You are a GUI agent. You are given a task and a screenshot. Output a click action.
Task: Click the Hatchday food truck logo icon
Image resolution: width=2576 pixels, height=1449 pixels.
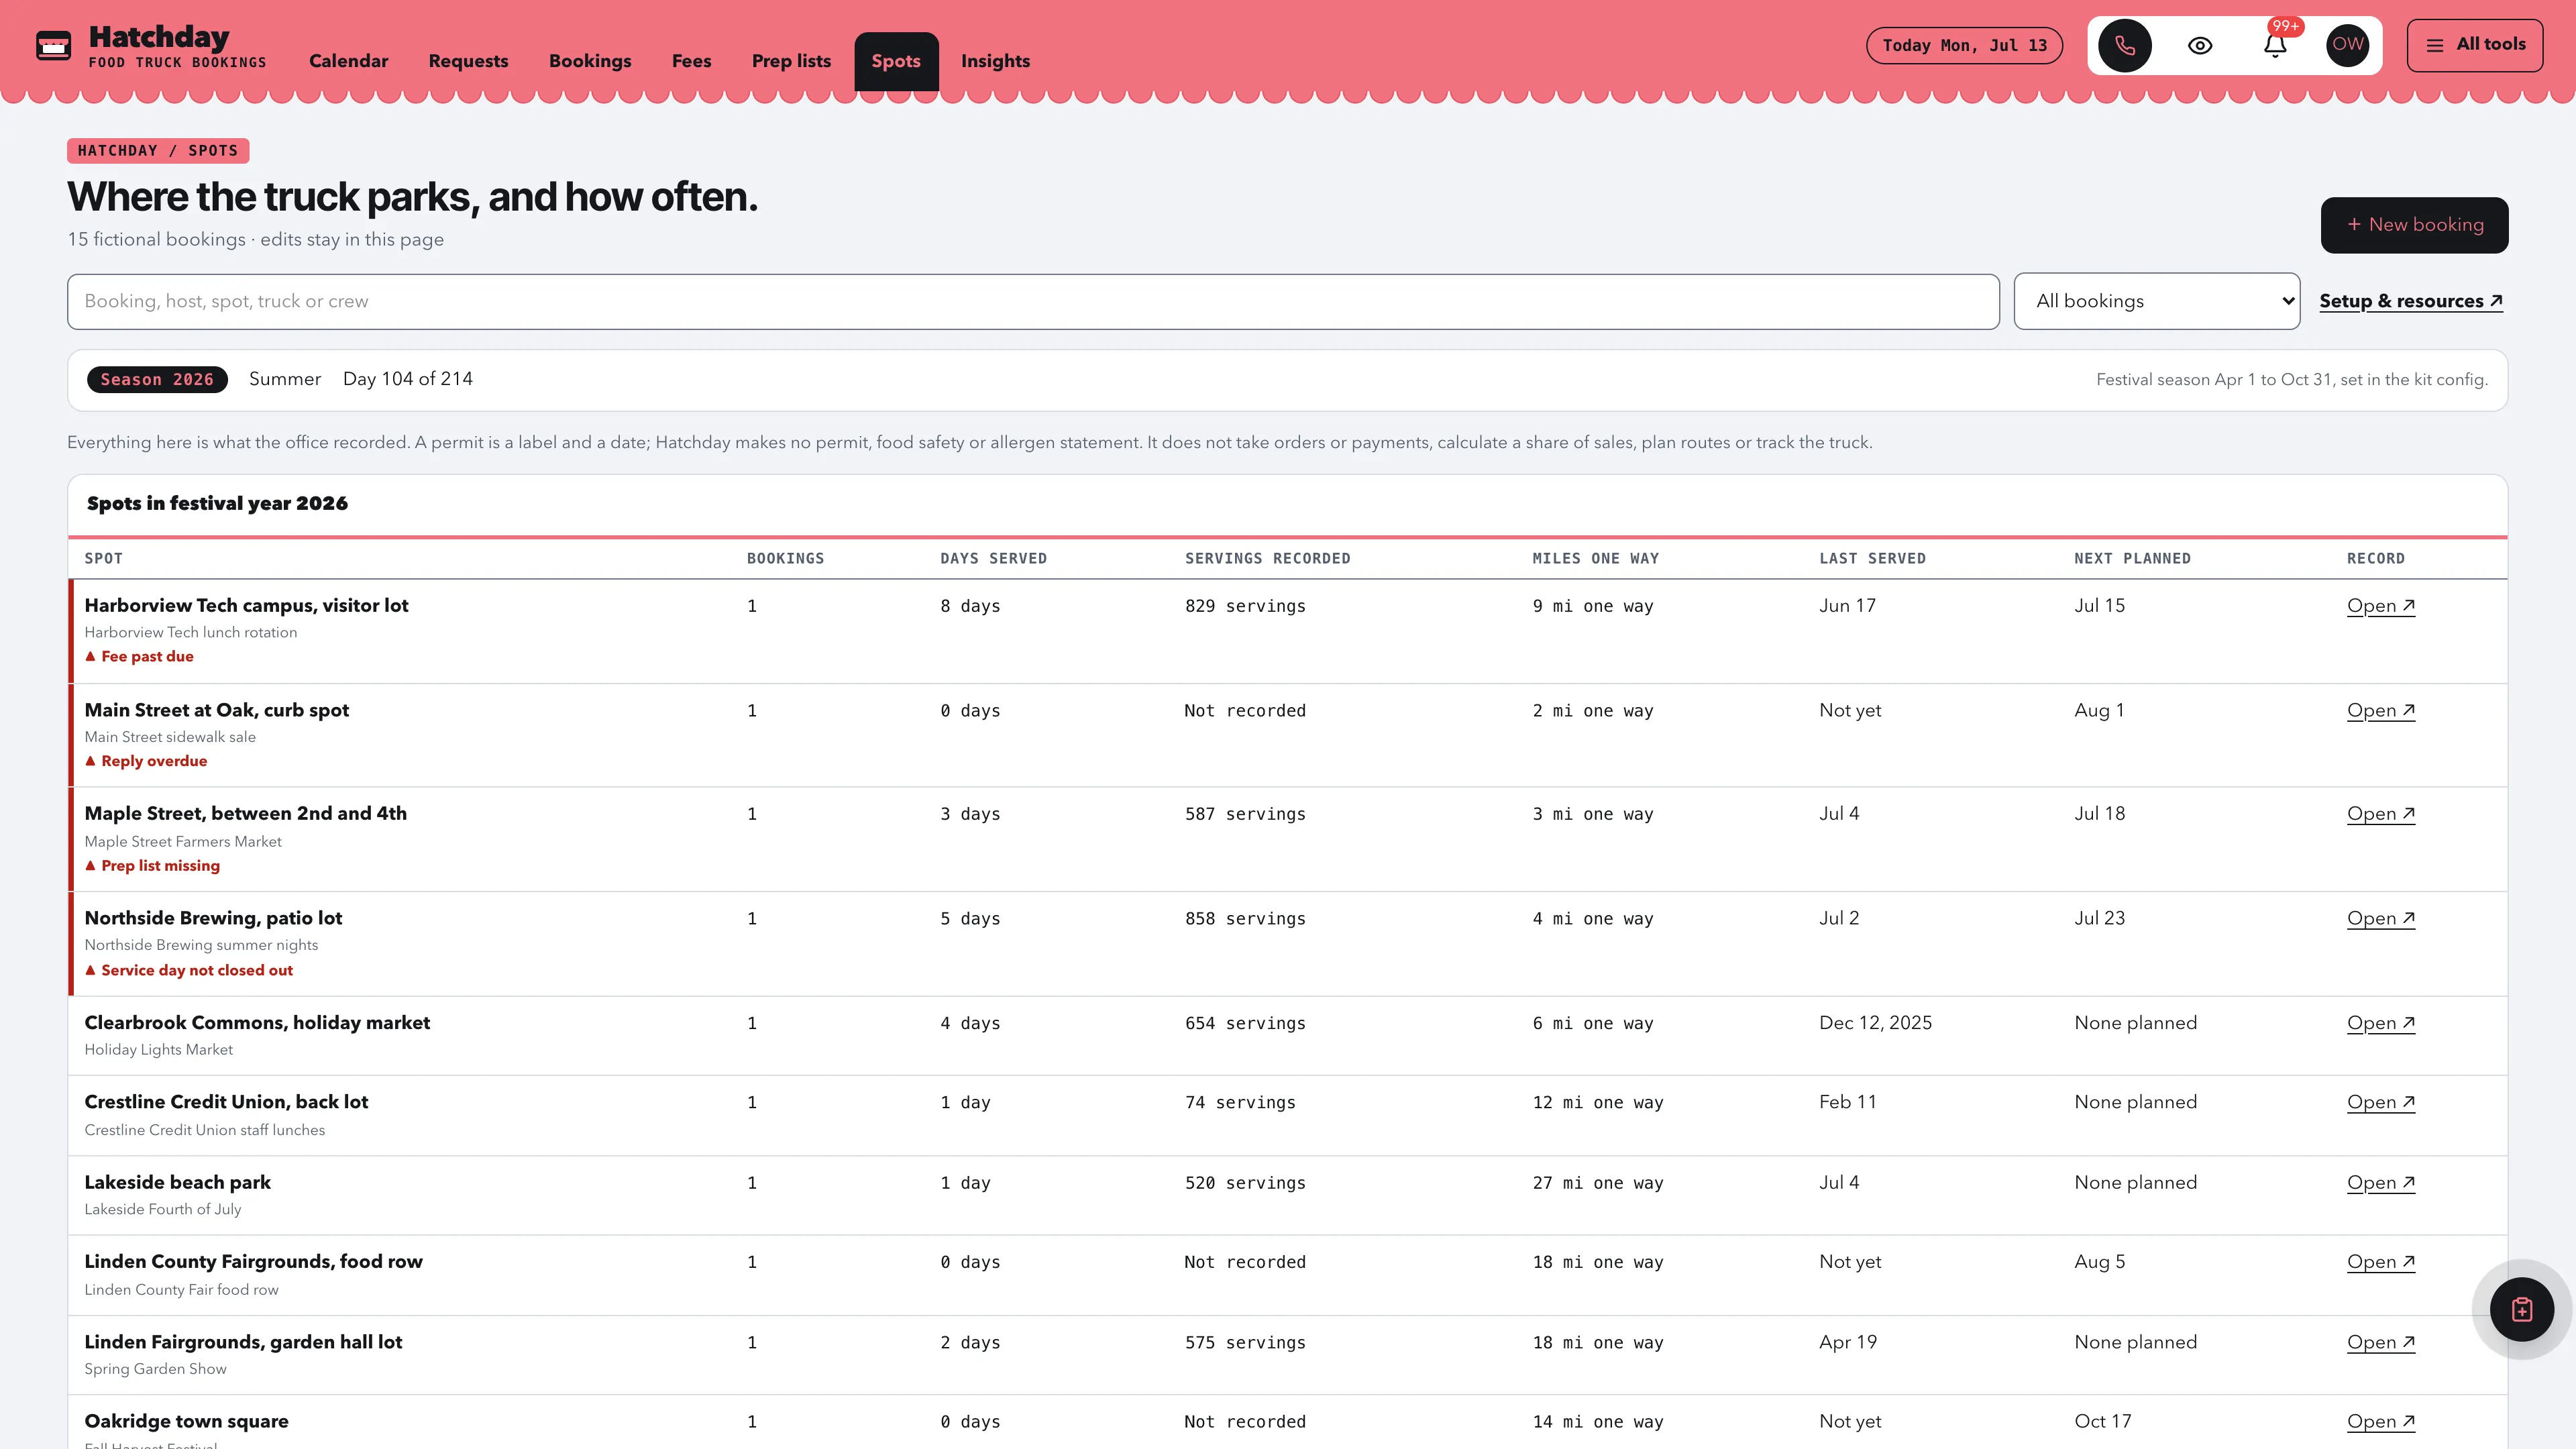(53, 46)
